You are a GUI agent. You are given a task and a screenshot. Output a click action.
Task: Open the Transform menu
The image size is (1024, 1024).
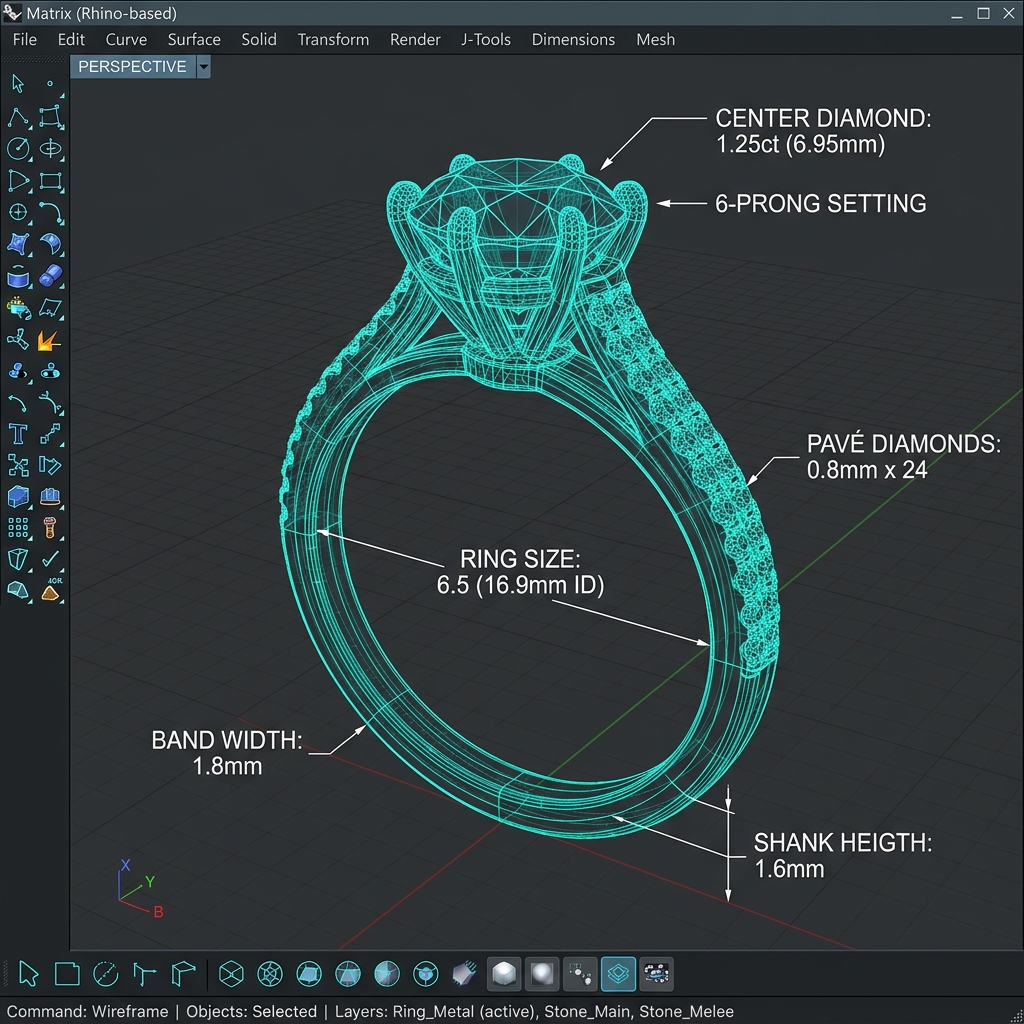(x=333, y=39)
